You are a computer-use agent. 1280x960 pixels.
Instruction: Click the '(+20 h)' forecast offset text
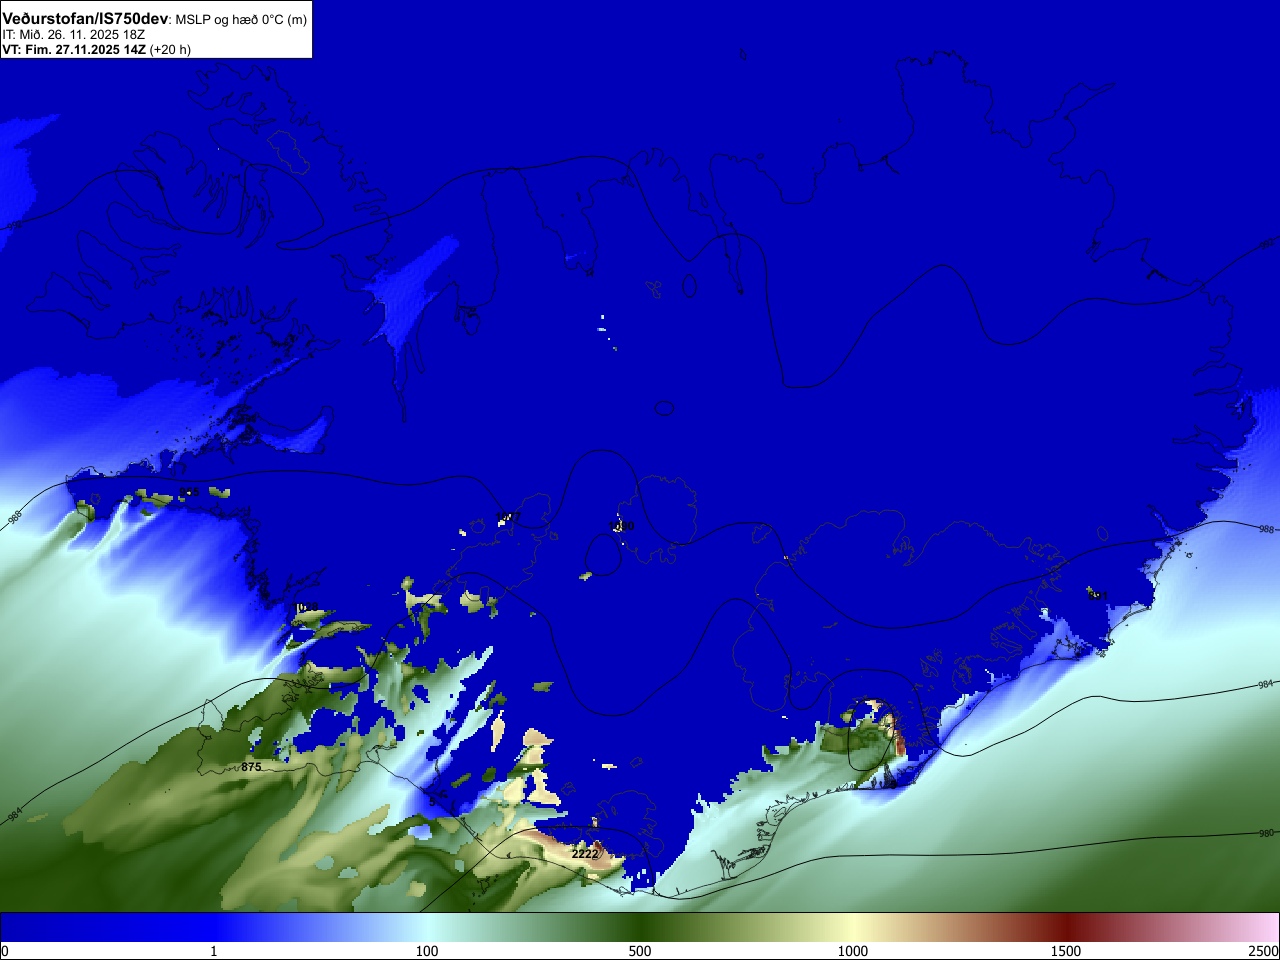coord(170,49)
